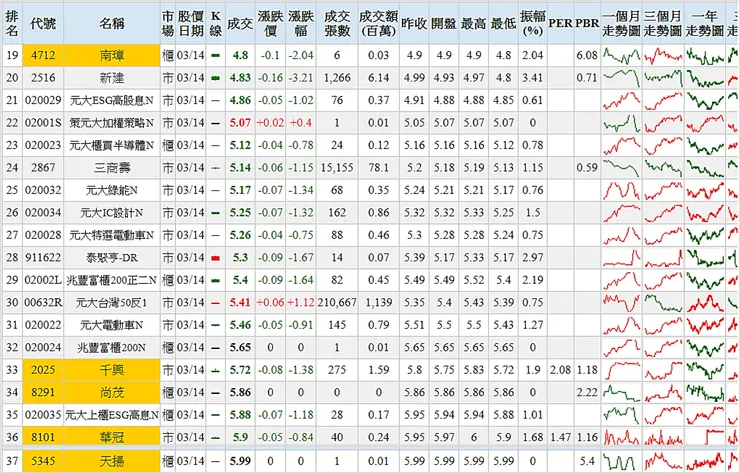Image resolution: width=740 pixels, height=473 pixels.
Task: Click the 排名 ranking column header
Action: click(x=12, y=24)
